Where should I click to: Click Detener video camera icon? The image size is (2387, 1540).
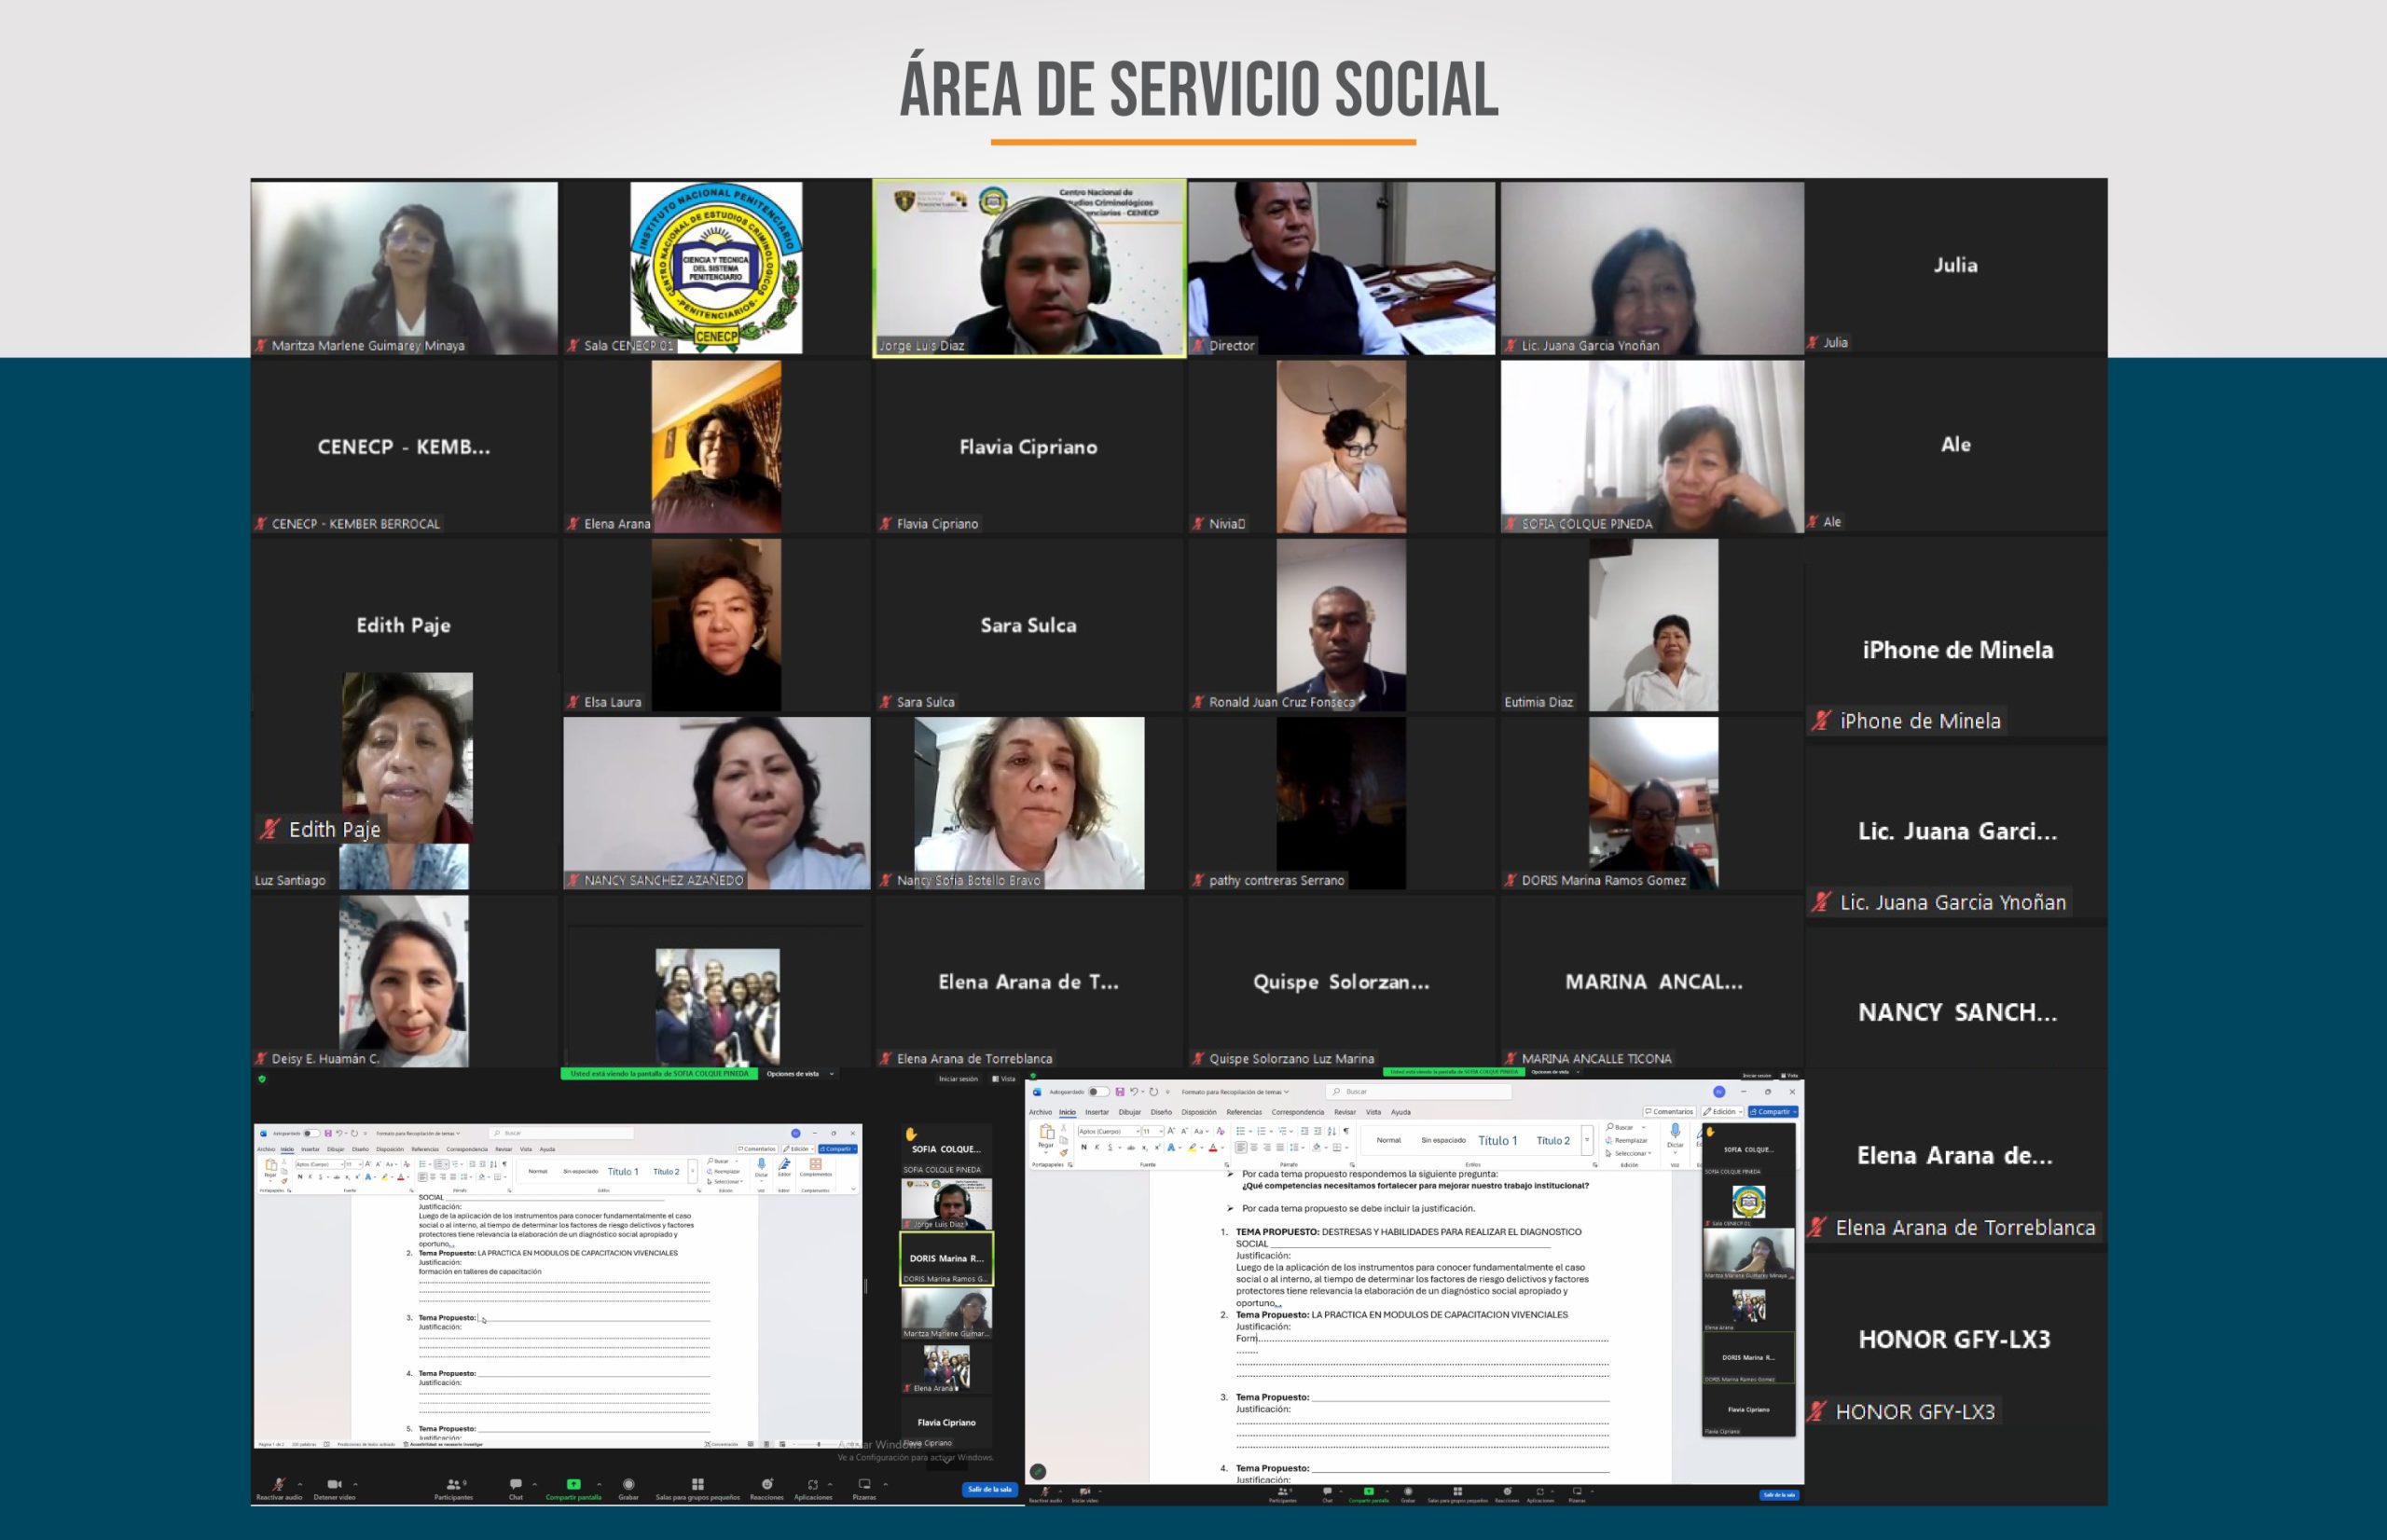(334, 1485)
